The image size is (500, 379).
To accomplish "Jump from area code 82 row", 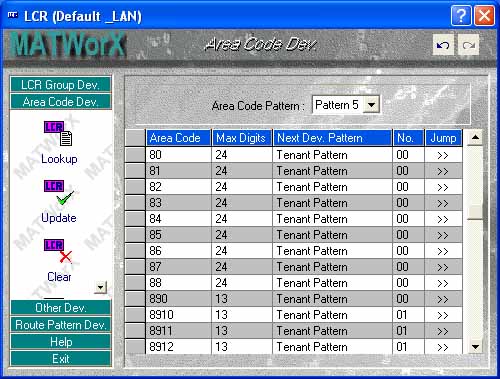I will [x=443, y=187].
